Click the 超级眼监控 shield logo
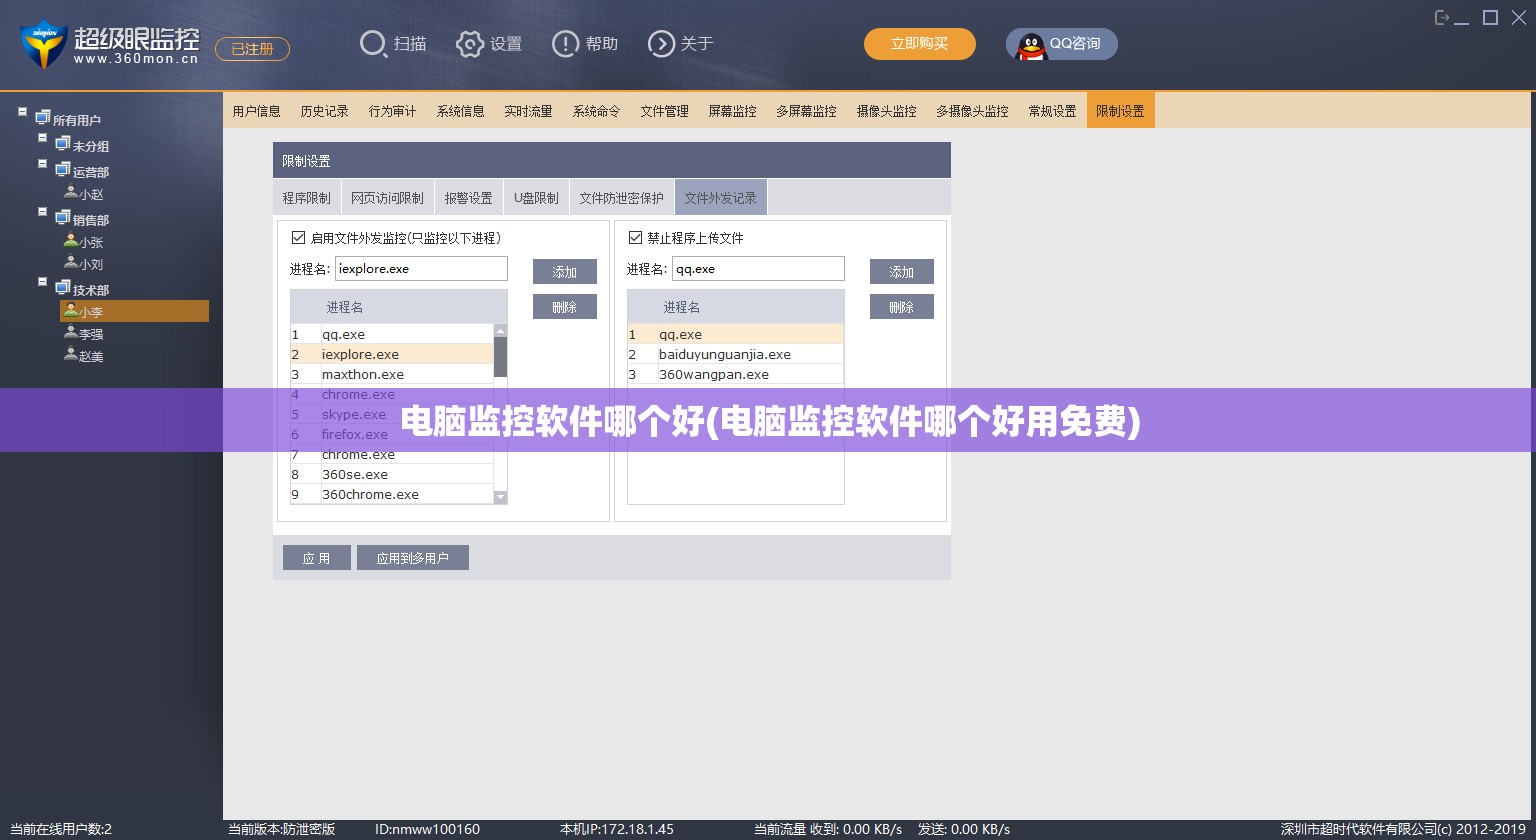 (42, 44)
